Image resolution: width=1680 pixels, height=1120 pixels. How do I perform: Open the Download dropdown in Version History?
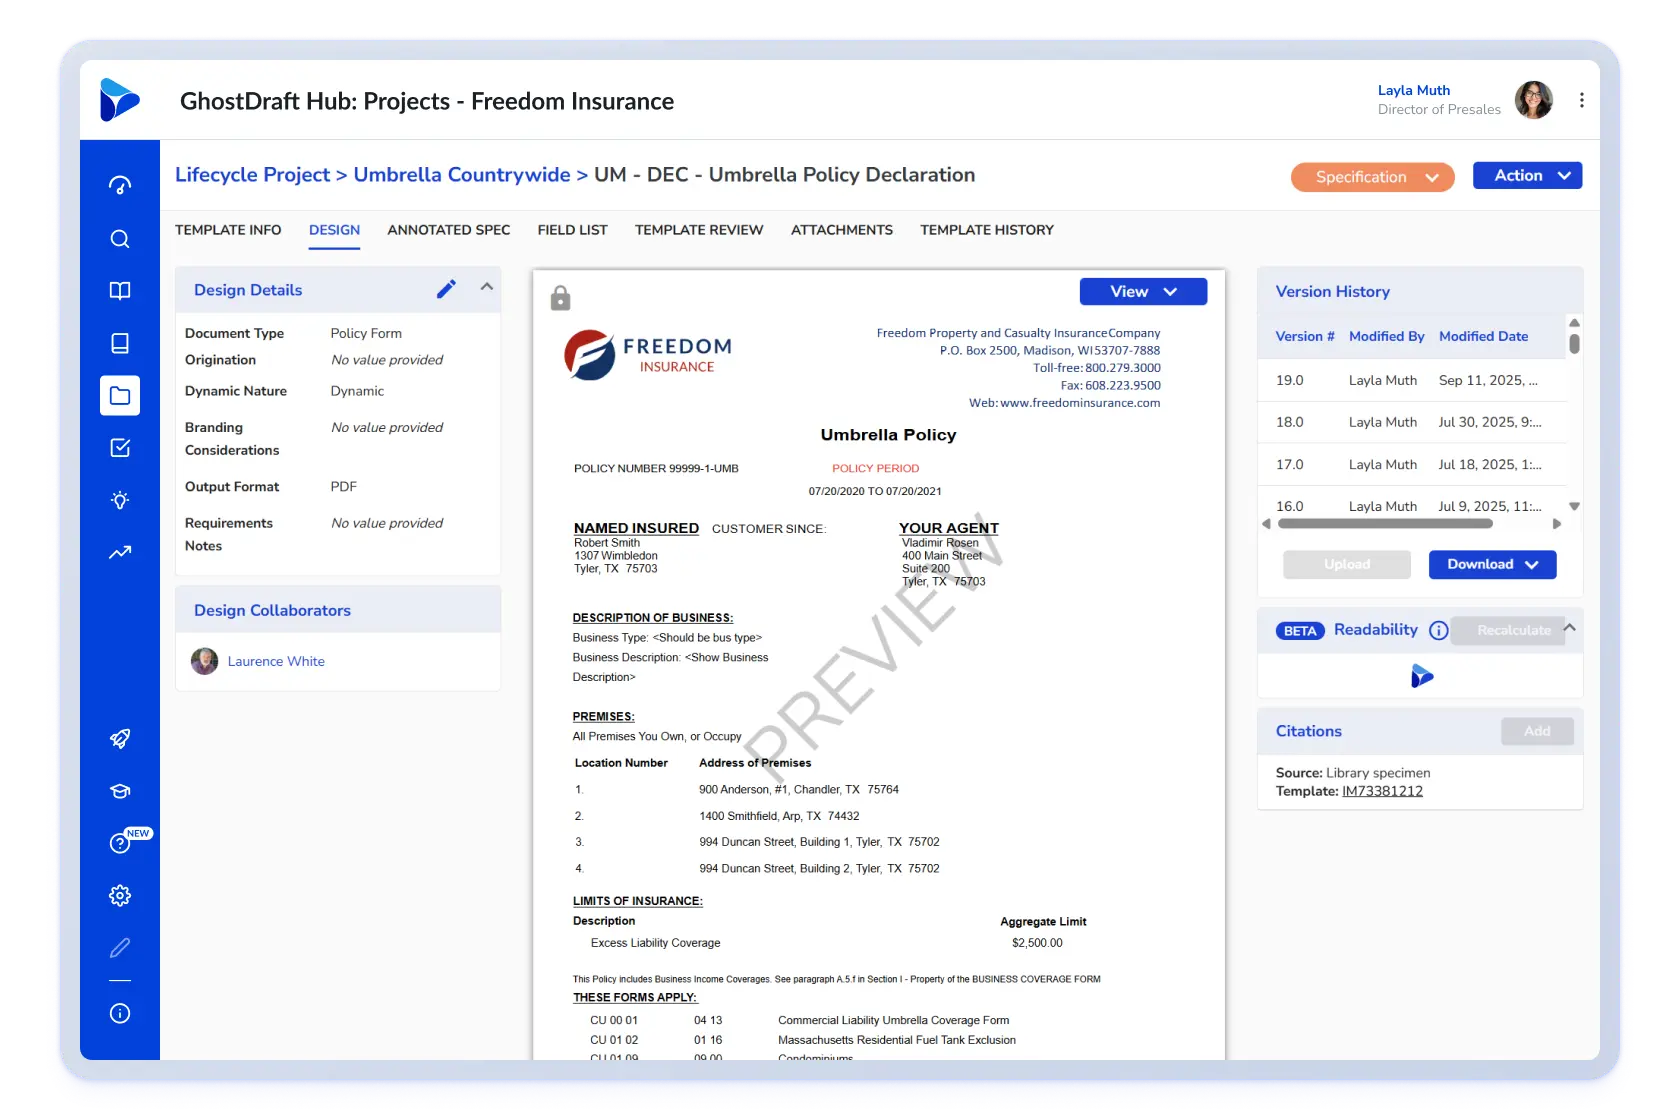click(1492, 564)
